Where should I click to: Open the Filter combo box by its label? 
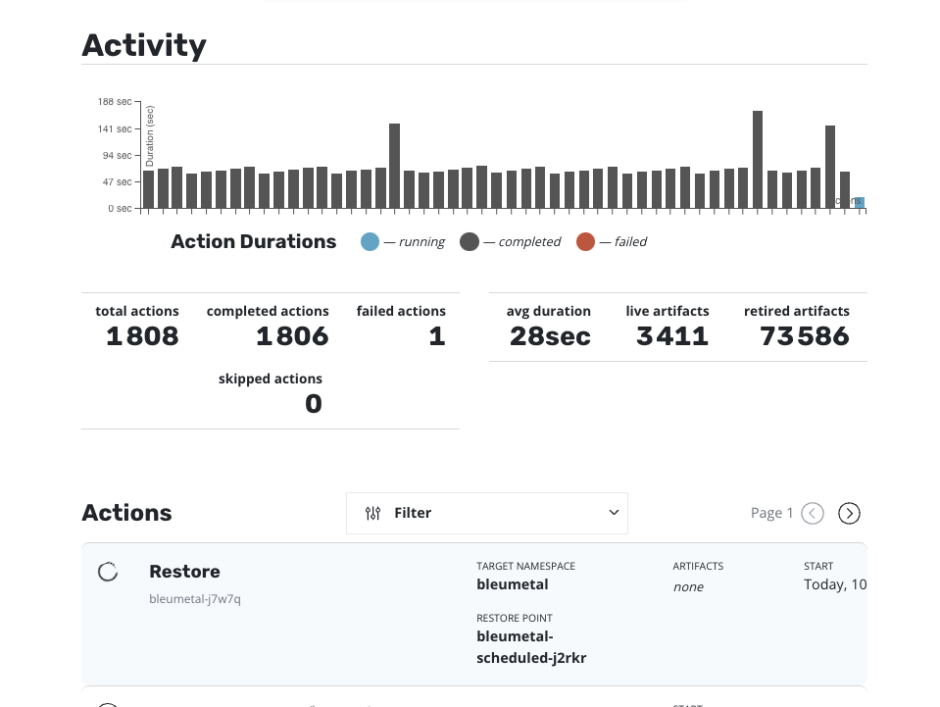tap(412, 513)
